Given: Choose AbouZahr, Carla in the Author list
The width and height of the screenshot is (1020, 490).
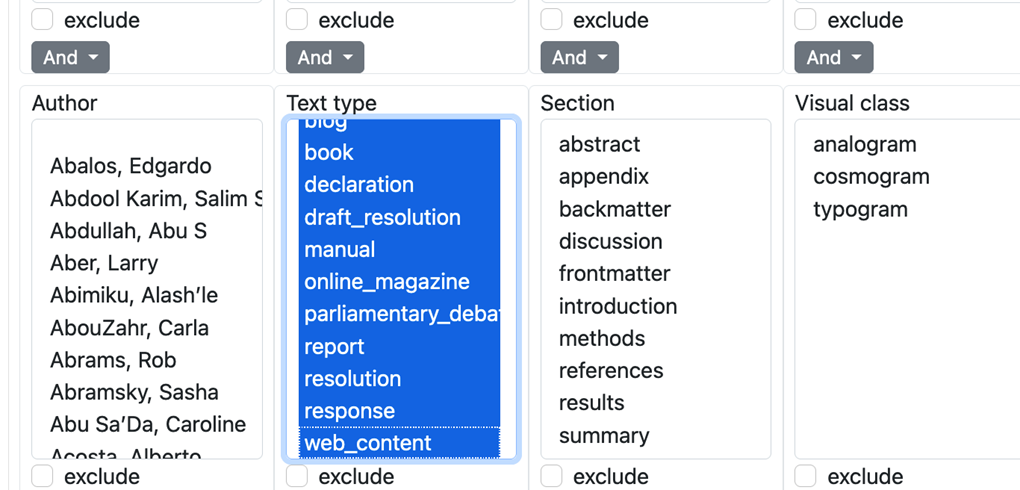Looking at the screenshot, I should pyautogui.click(x=129, y=328).
